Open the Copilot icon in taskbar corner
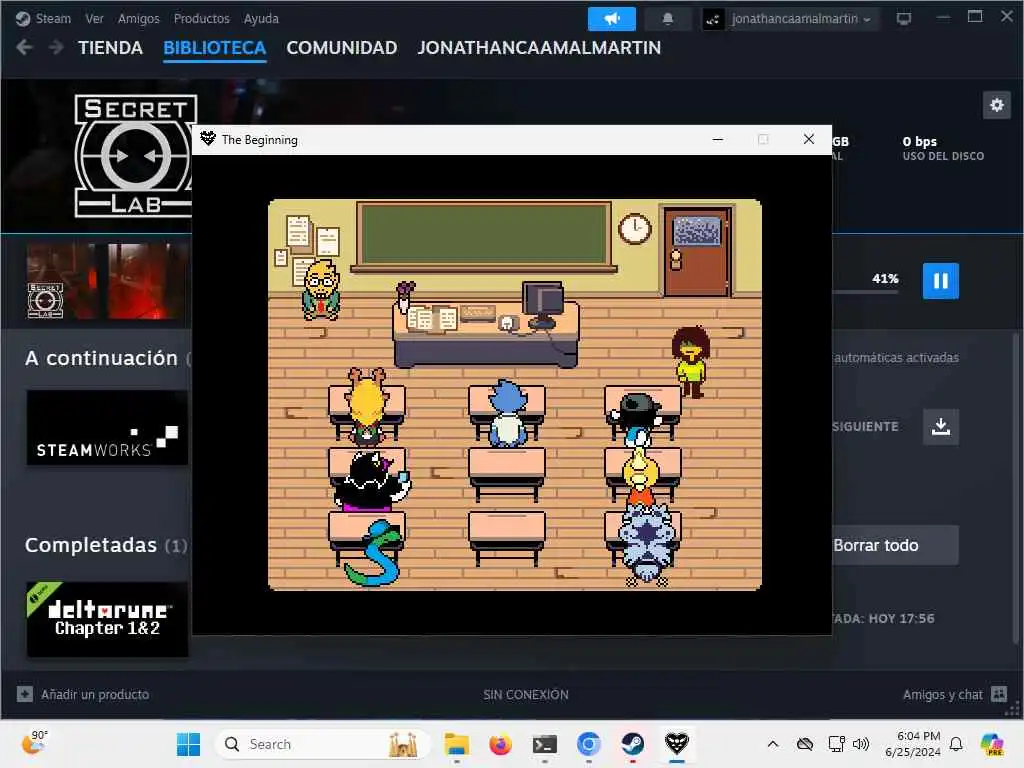Viewport: 1024px width, 768px height. (992, 744)
